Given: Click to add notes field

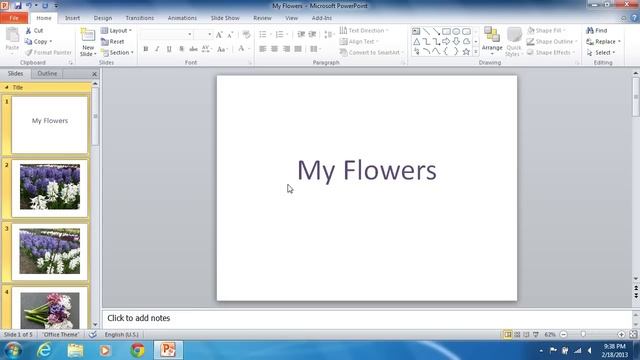Looking at the screenshot, I should 367,318.
